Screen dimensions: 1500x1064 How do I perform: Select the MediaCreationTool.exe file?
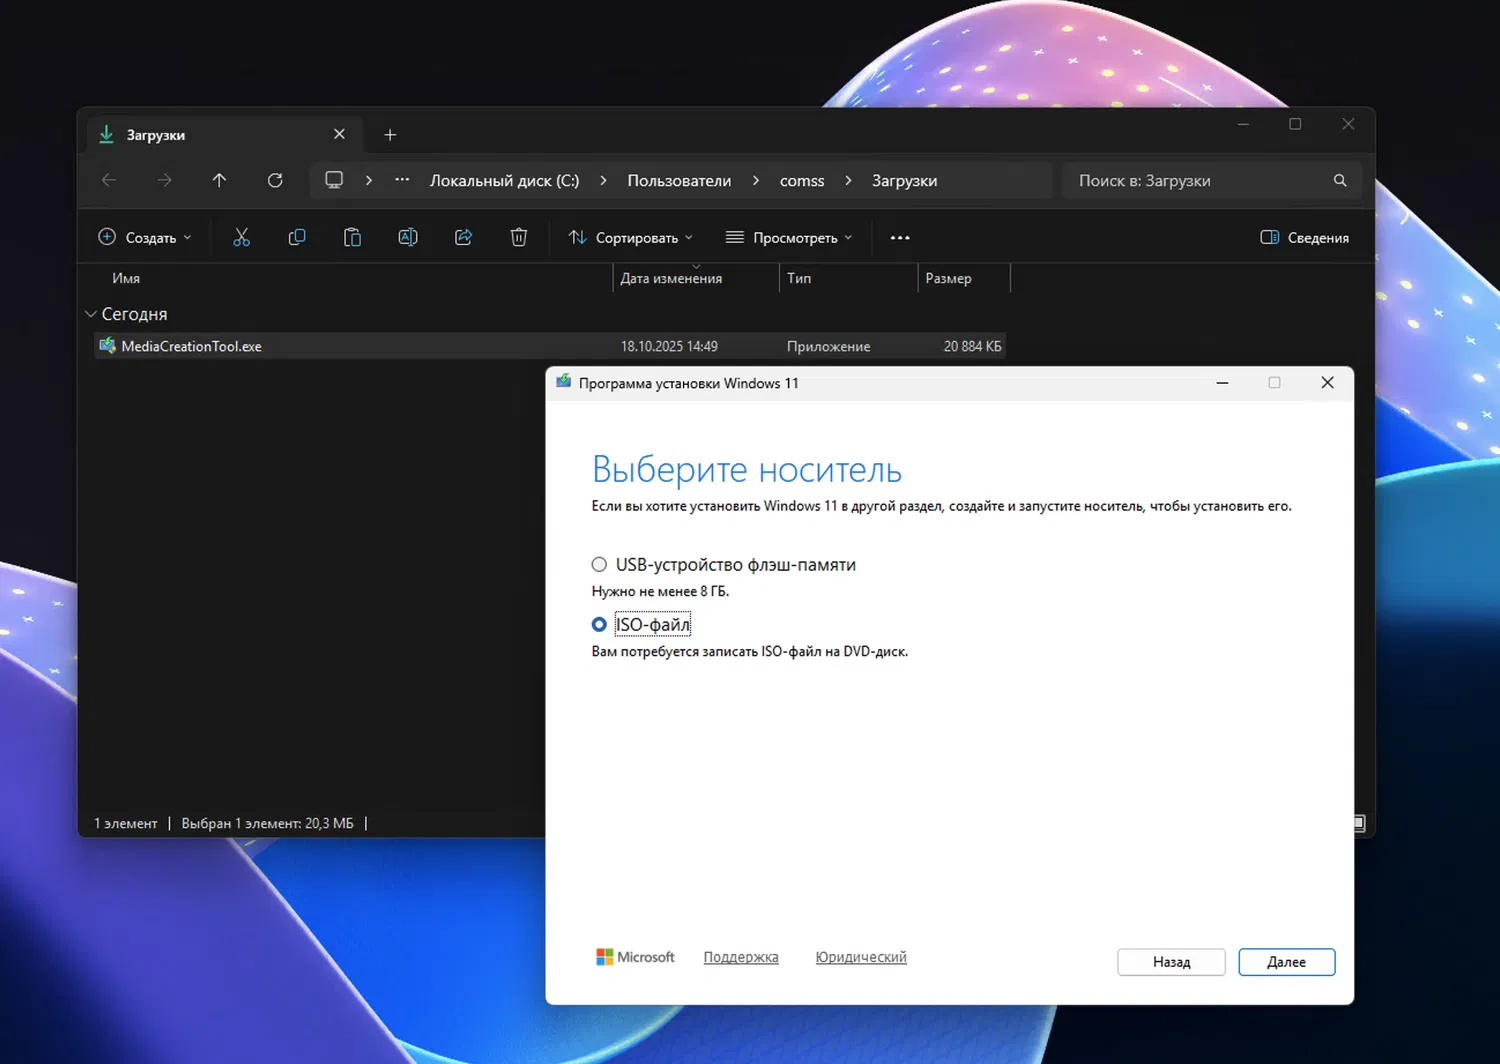point(549,346)
